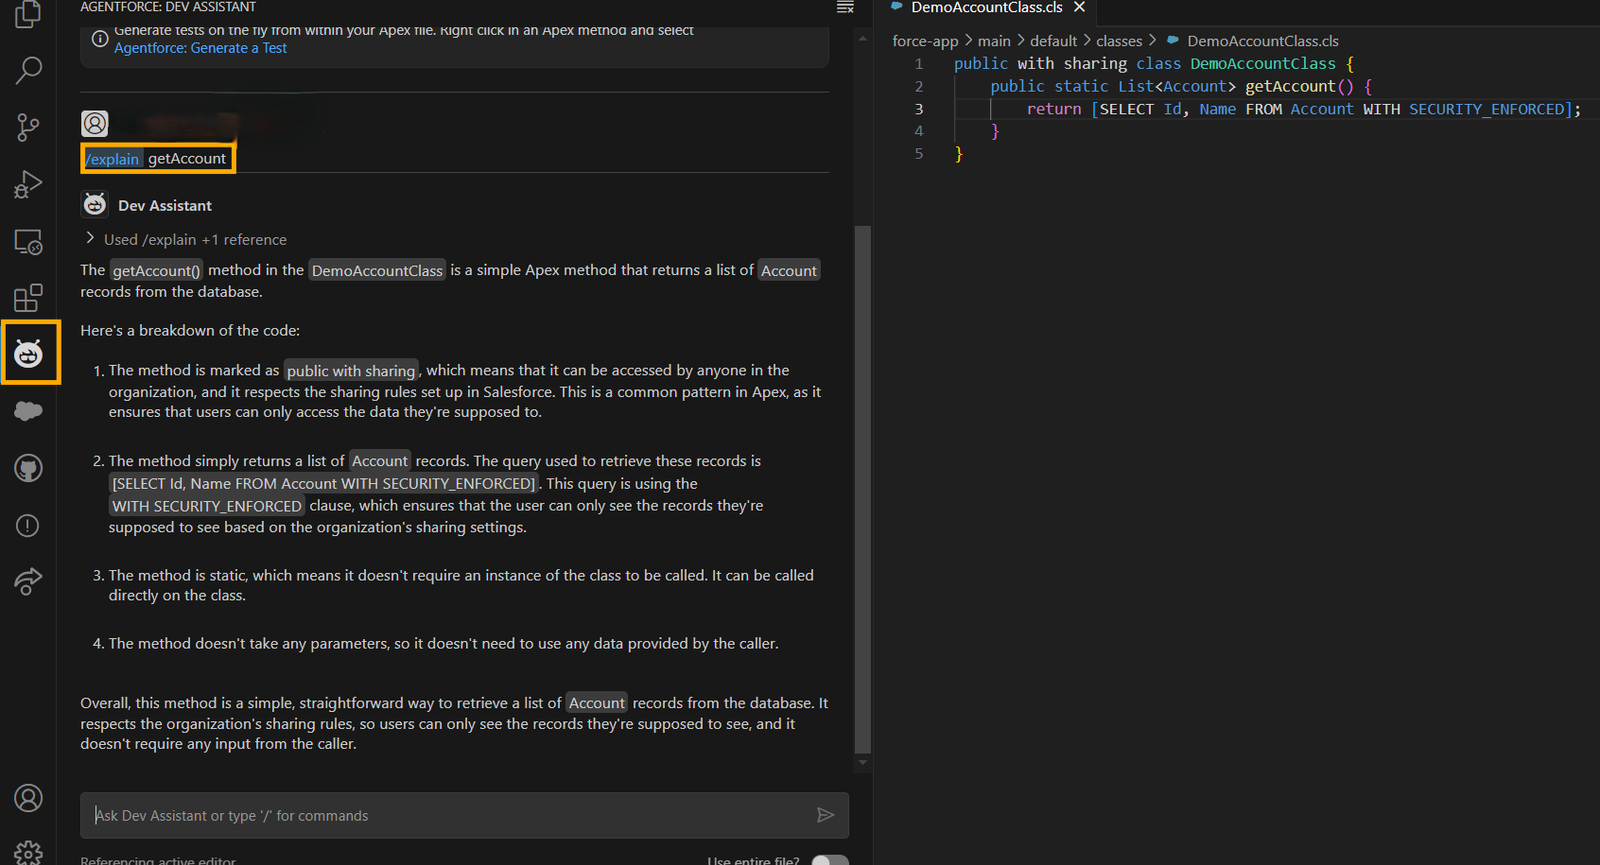Click the user avatar in chat

(x=95, y=123)
